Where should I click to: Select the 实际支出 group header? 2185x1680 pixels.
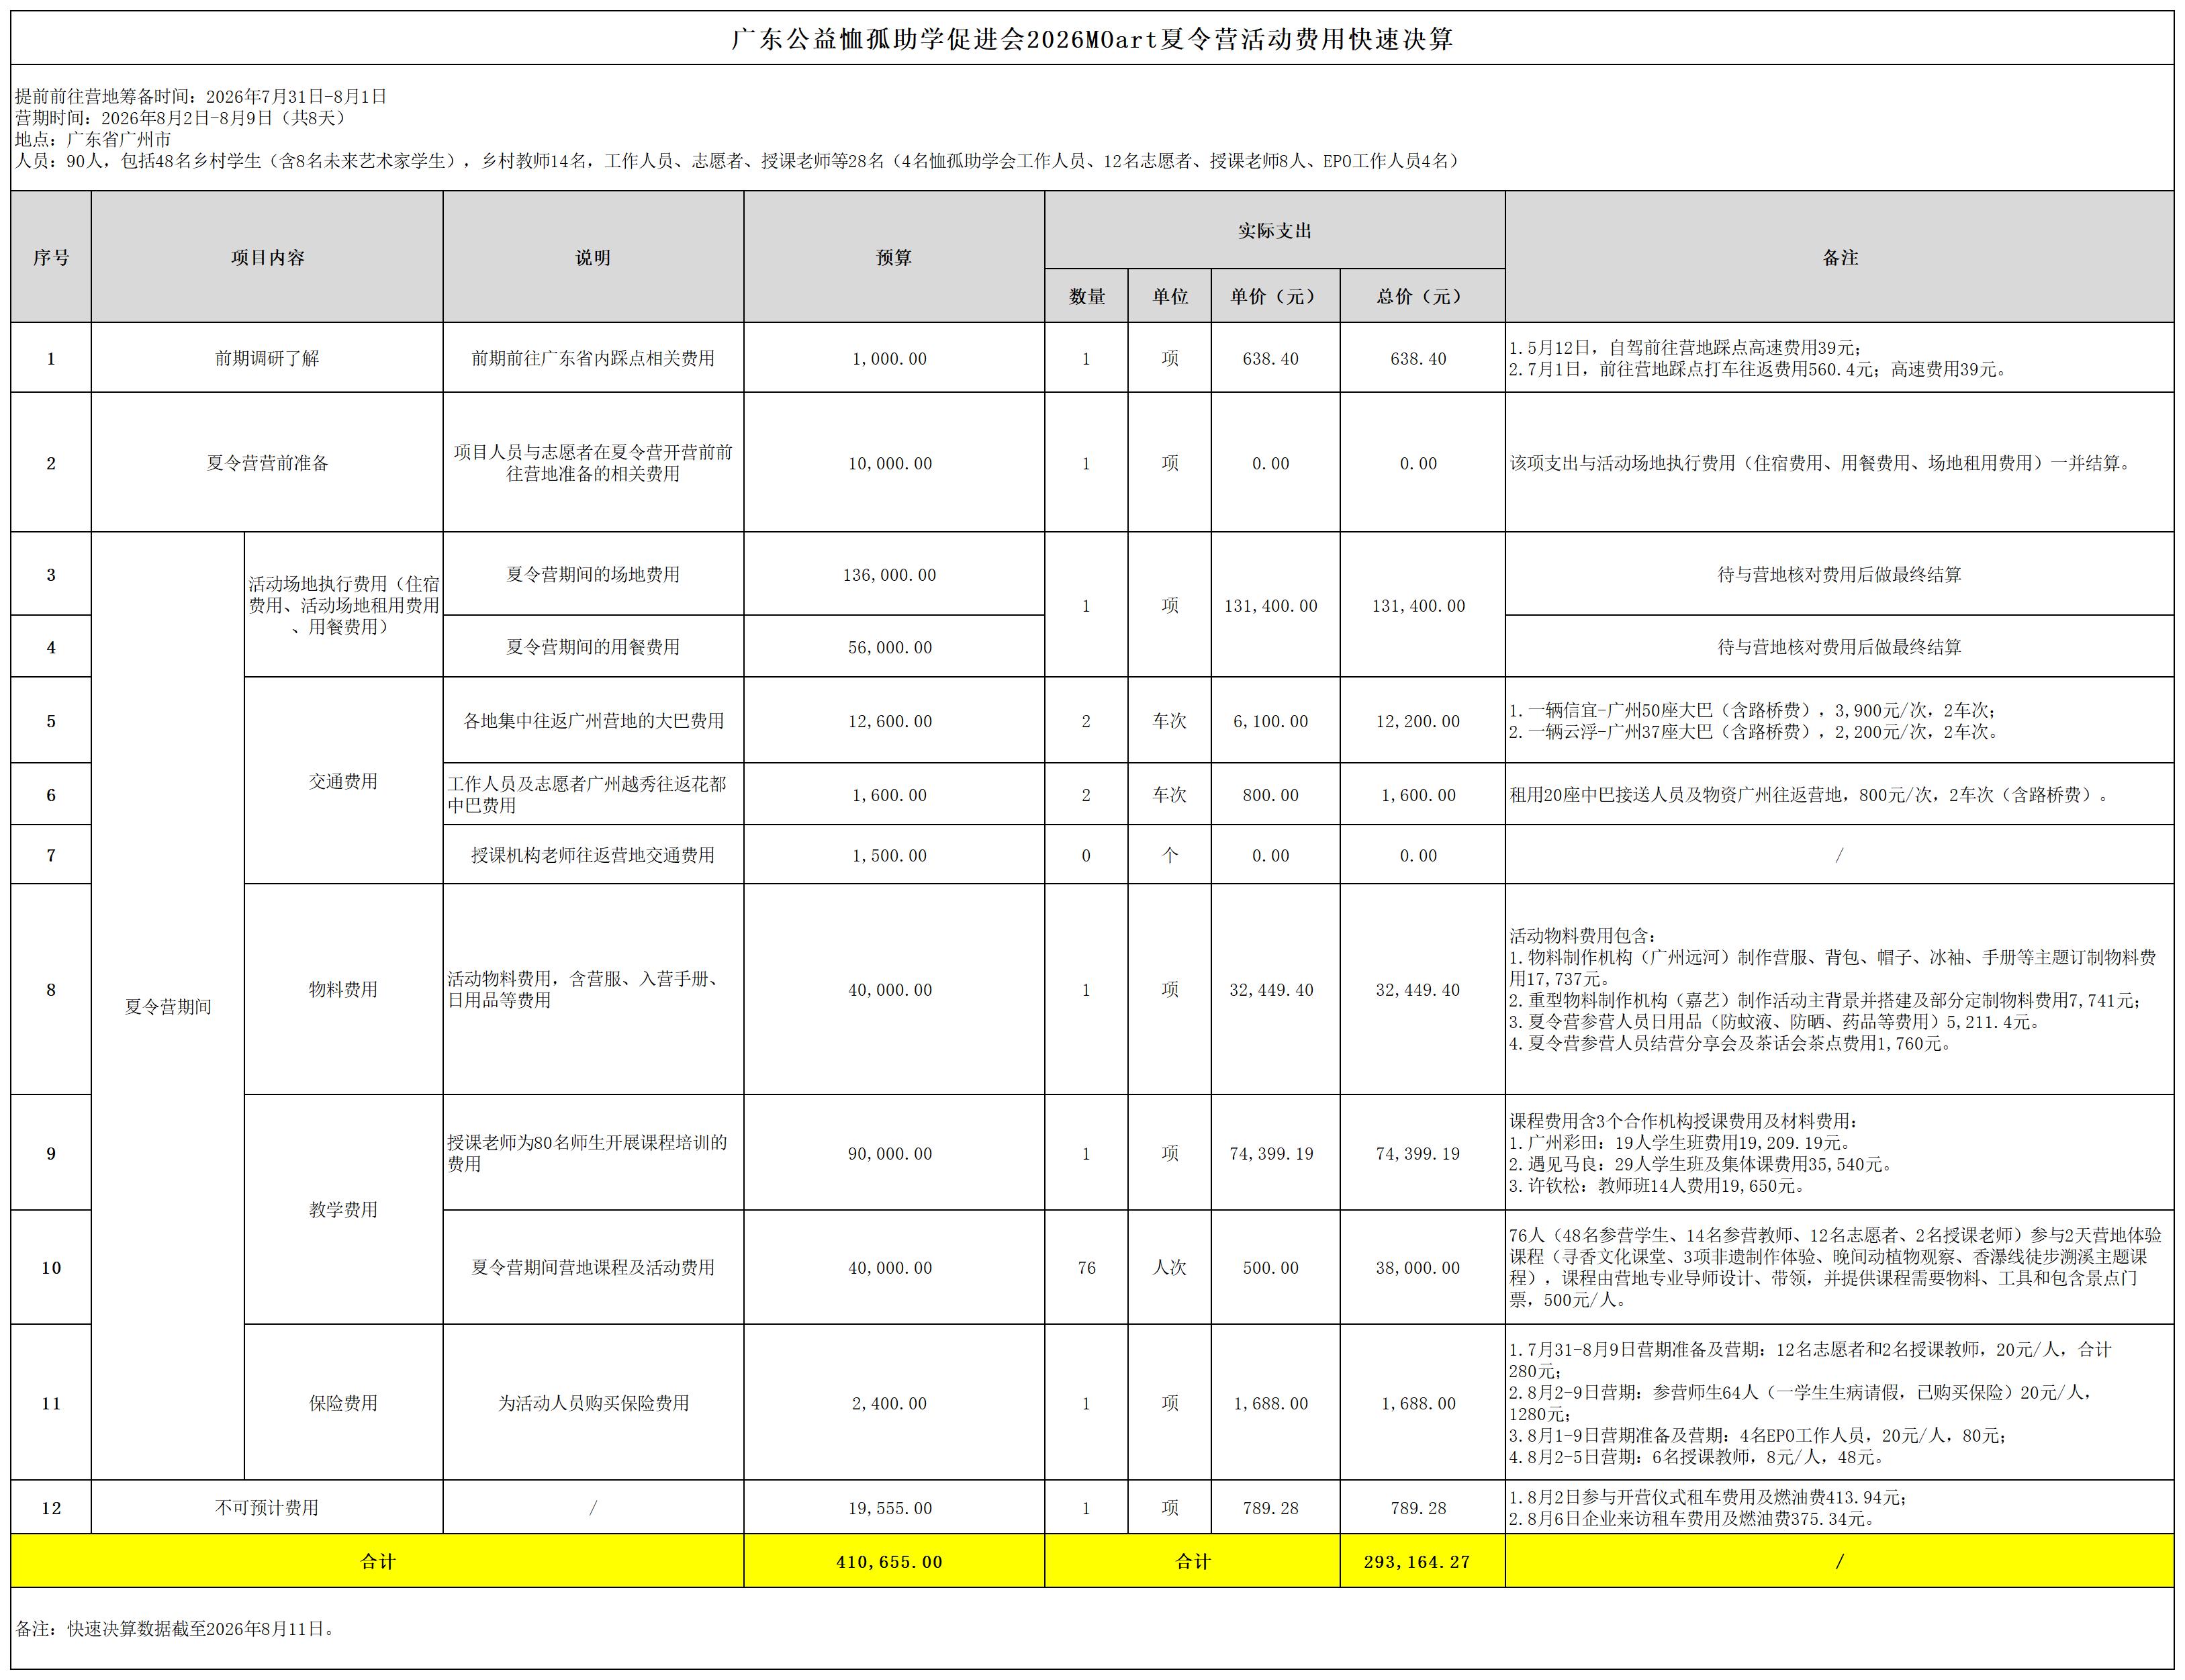pos(1275,230)
